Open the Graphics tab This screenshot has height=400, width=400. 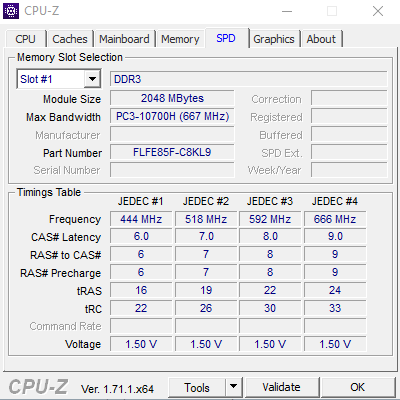274,39
